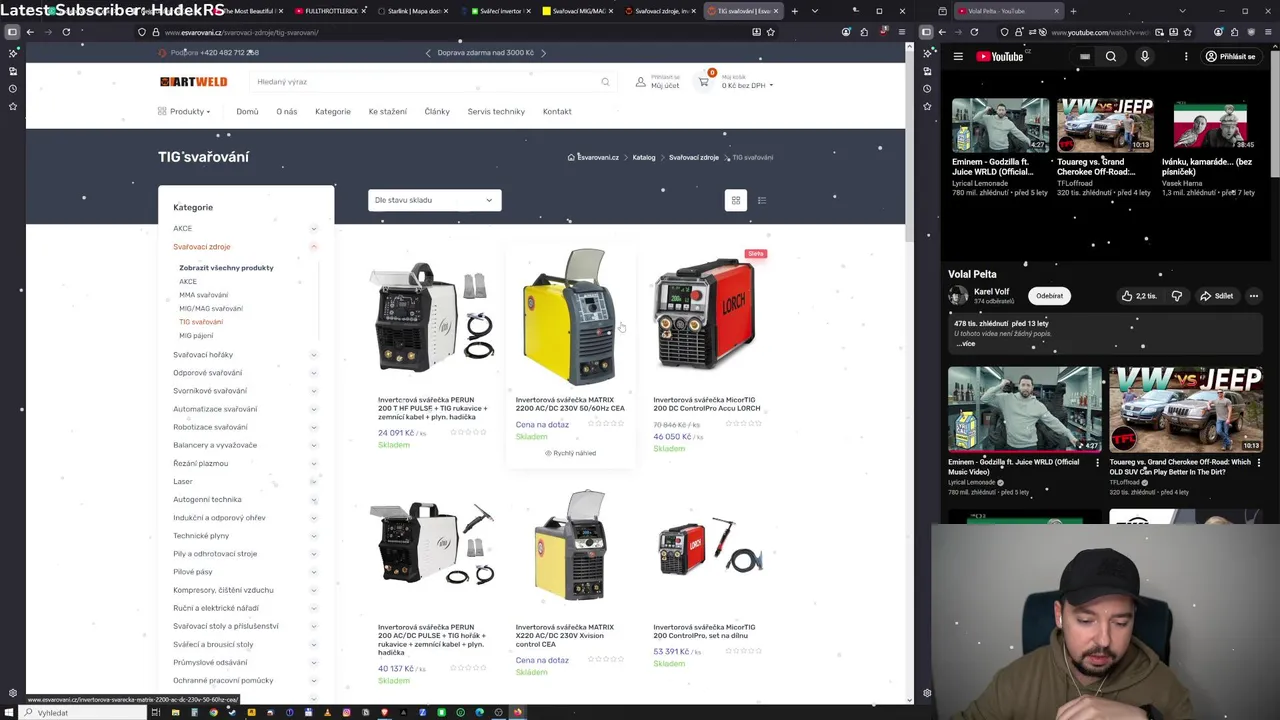Click the YouTube logo

coord(1000,57)
